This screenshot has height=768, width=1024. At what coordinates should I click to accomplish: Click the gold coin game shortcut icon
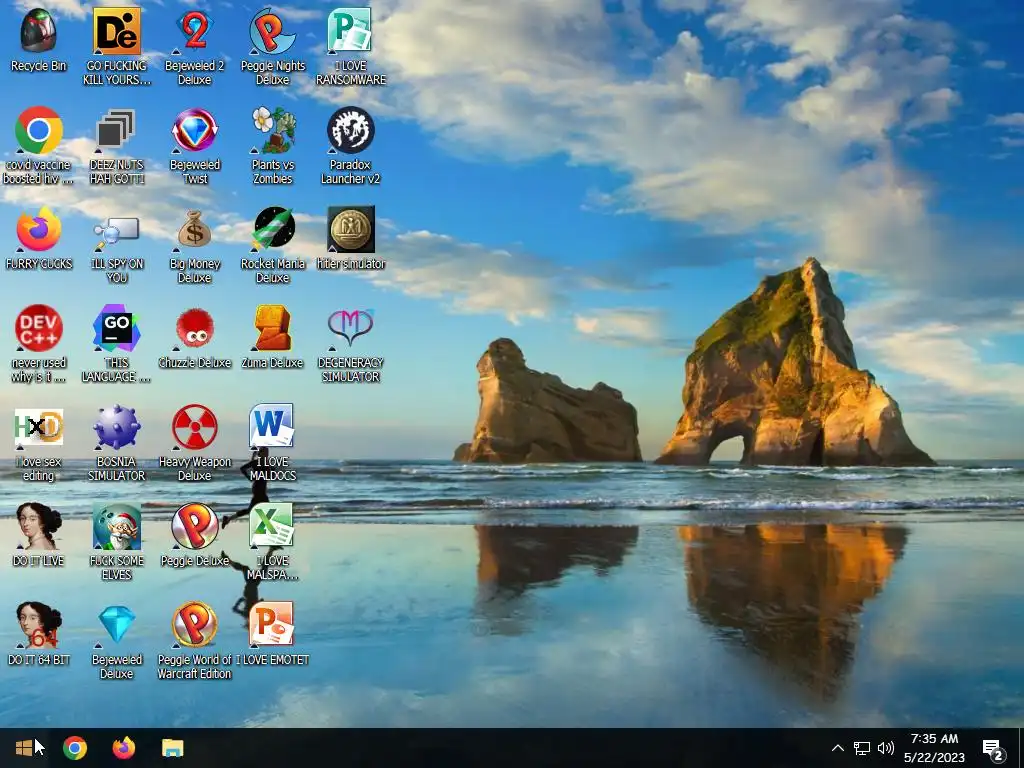351,229
